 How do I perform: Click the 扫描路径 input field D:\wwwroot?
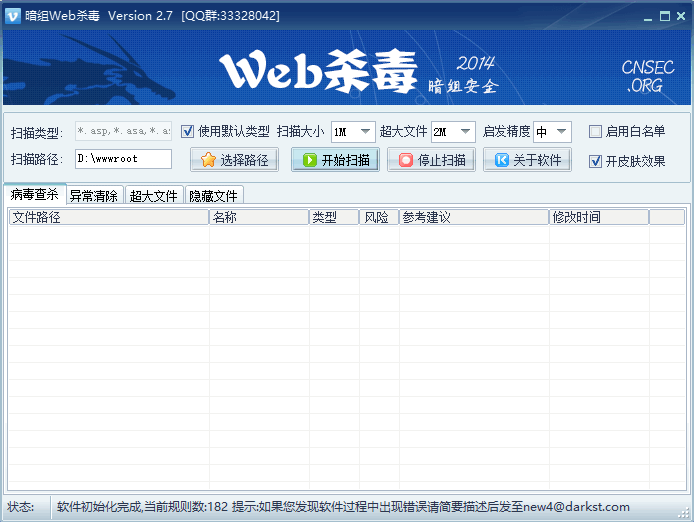(x=123, y=159)
